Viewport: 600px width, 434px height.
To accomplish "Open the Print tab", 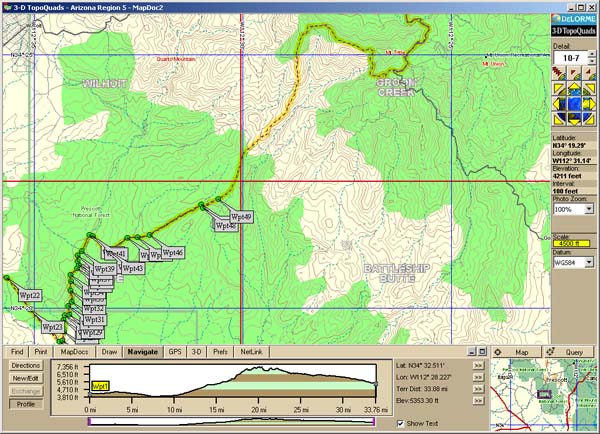I will coord(41,352).
